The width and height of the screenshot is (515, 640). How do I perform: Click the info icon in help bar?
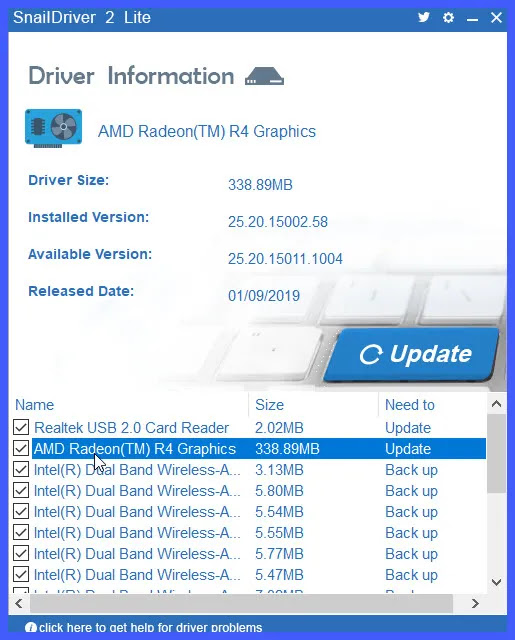coord(31,627)
